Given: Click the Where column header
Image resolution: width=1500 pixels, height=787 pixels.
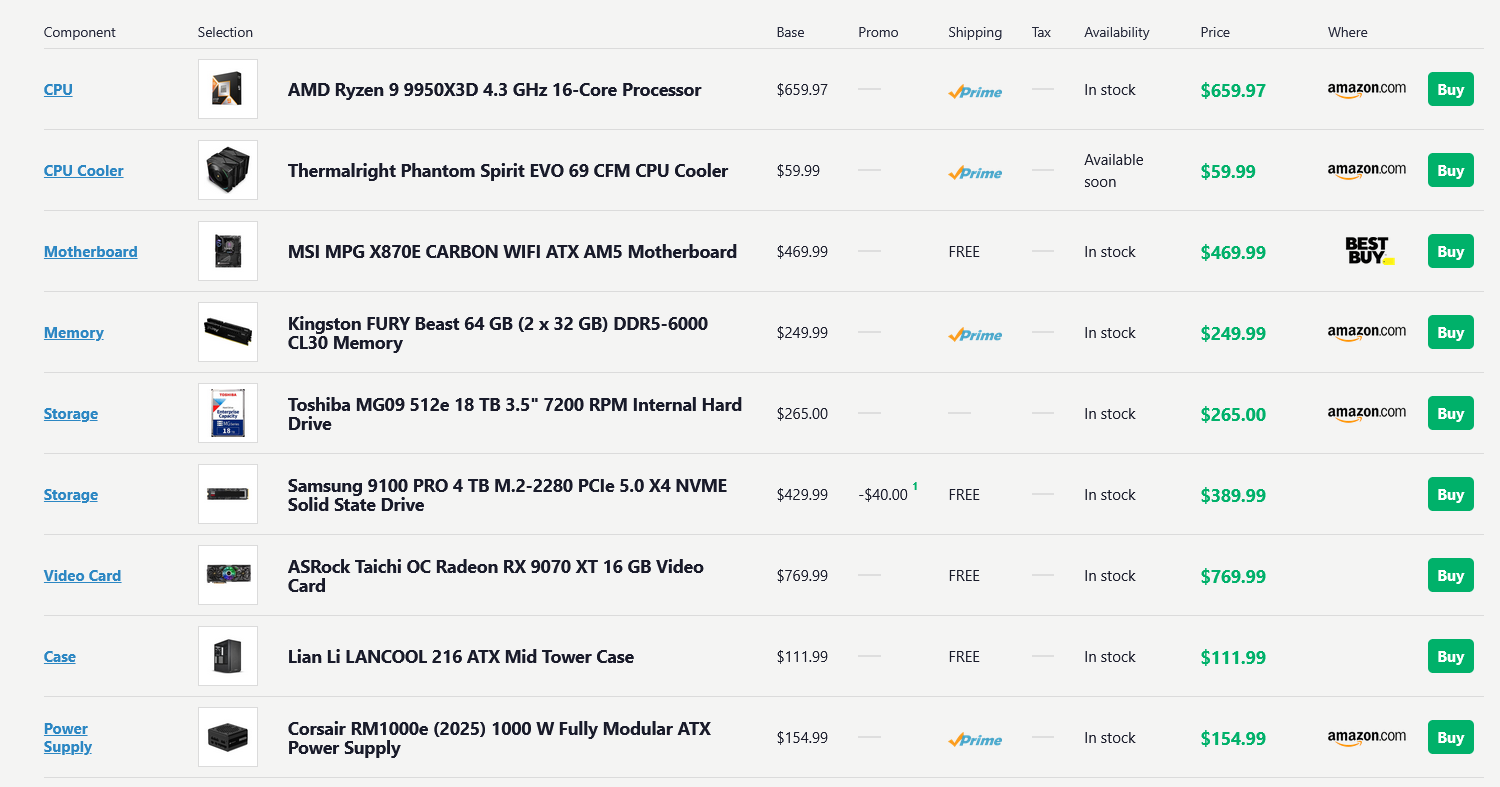Looking at the screenshot, I should pyautogui.click(x=1347, y=32).
